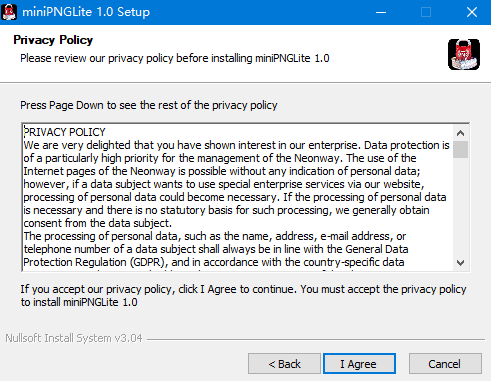
Task: Click the empty scrollbar track below thumb
Action: click(460, 206)
